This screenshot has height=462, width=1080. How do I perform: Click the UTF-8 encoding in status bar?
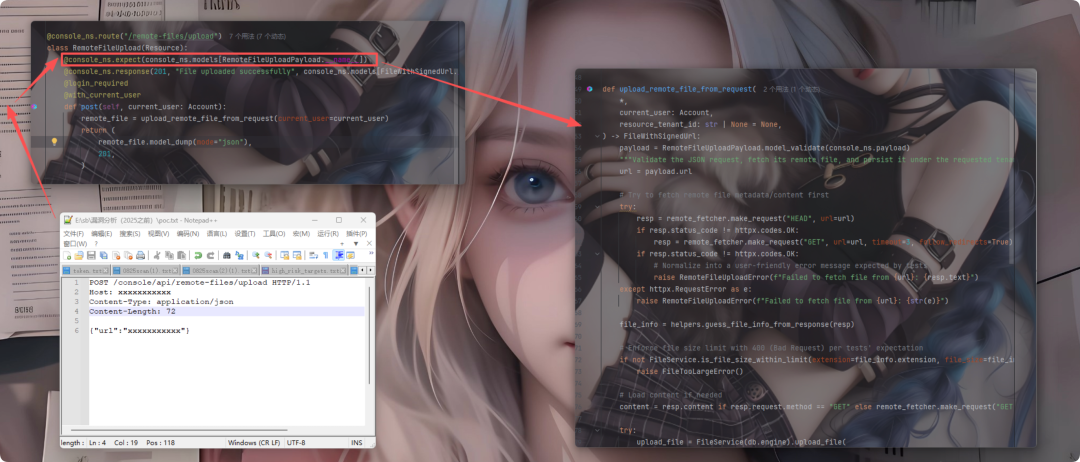click(296, 442)
